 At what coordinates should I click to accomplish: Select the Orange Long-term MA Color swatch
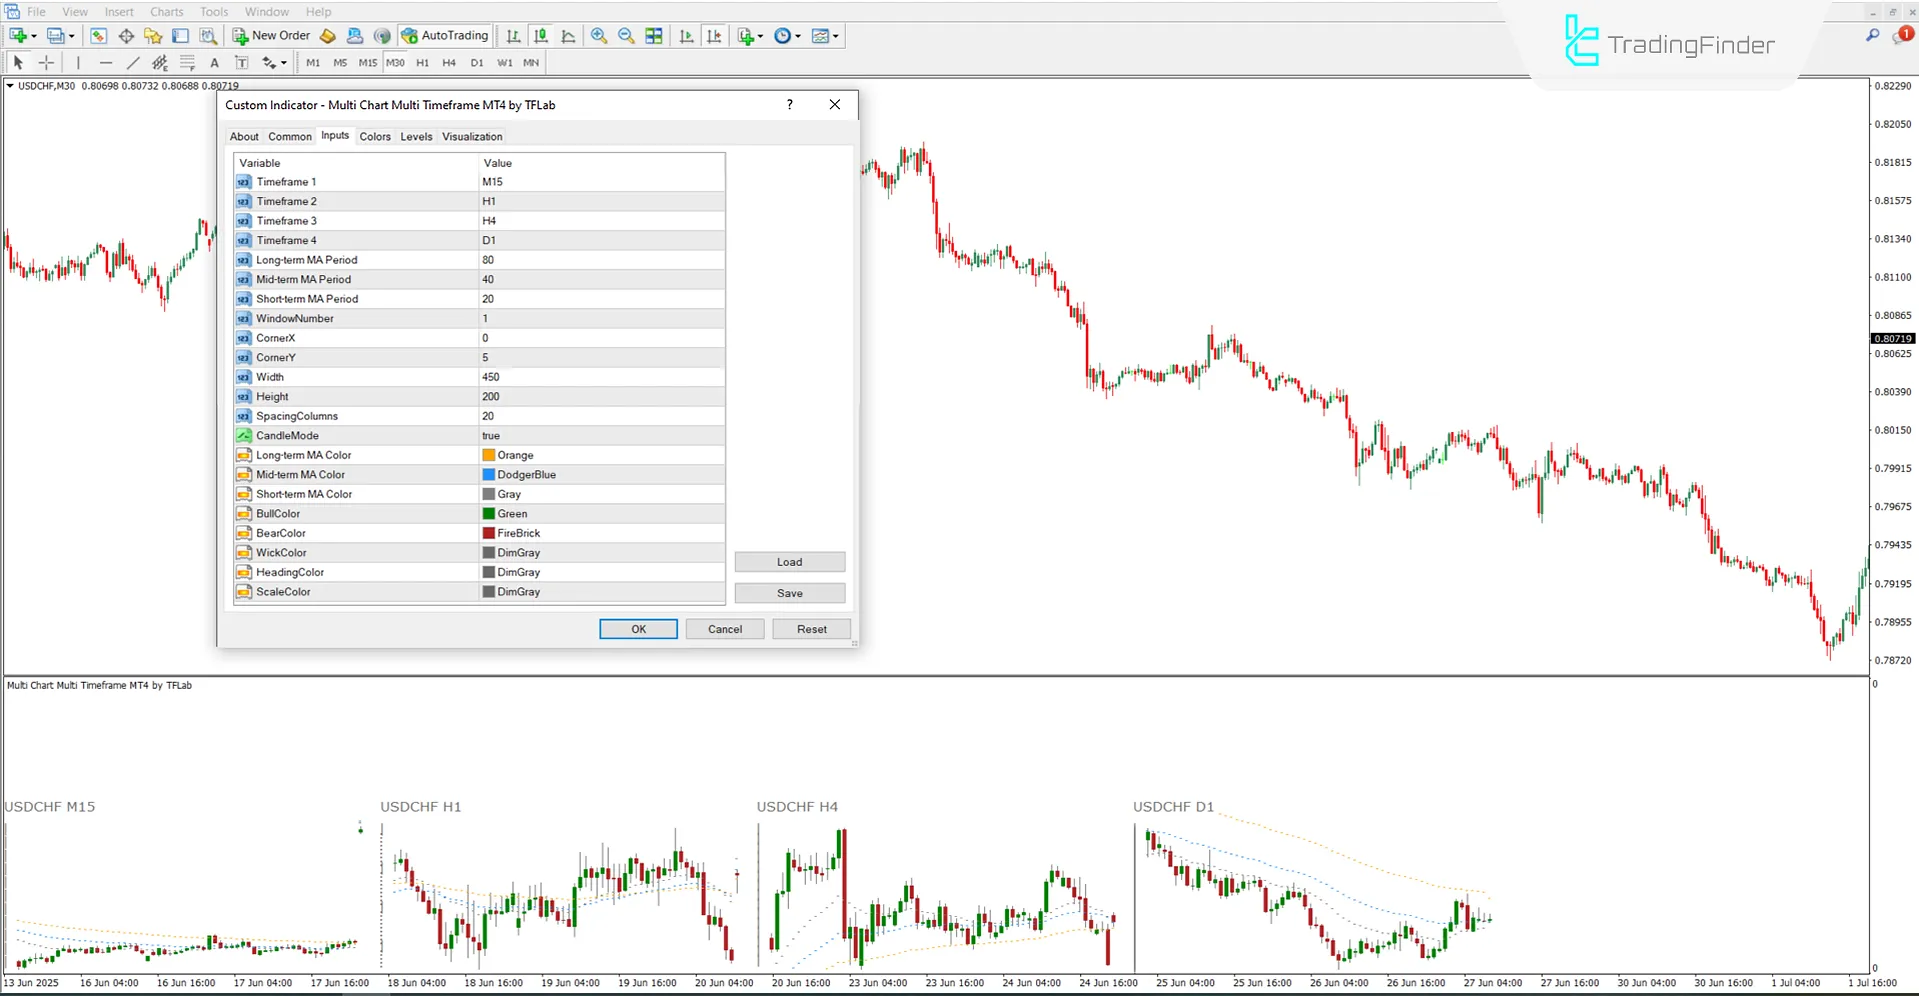pos(489,454)
